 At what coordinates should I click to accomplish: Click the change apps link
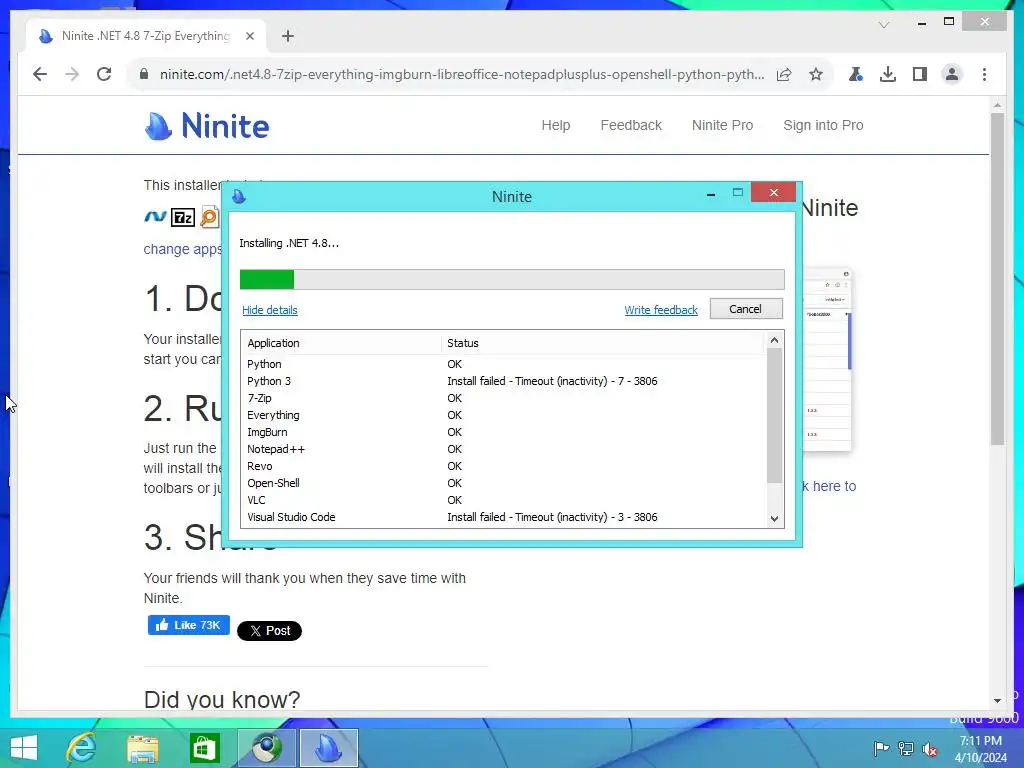(x=182, y=249)
